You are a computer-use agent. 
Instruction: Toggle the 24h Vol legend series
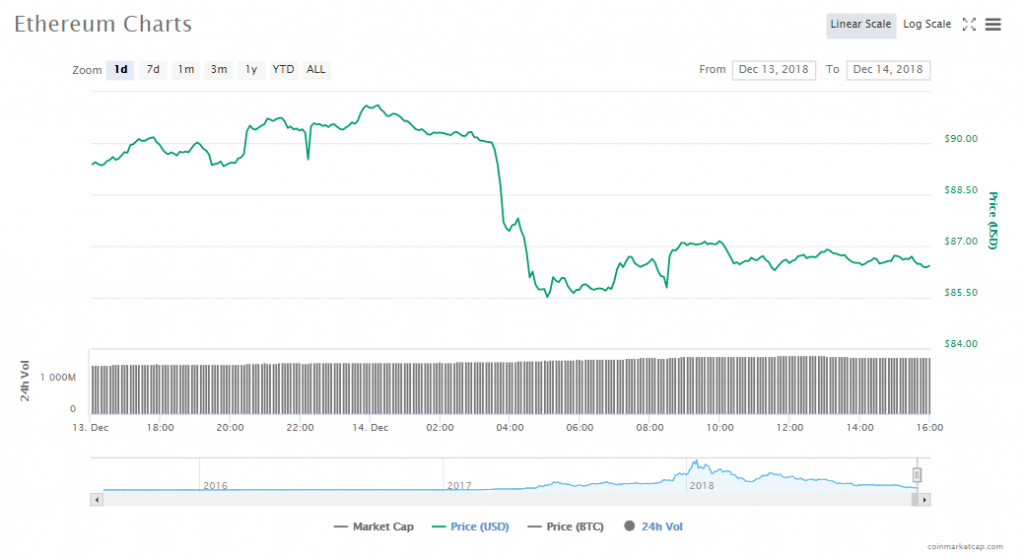(x=653, y=526)
